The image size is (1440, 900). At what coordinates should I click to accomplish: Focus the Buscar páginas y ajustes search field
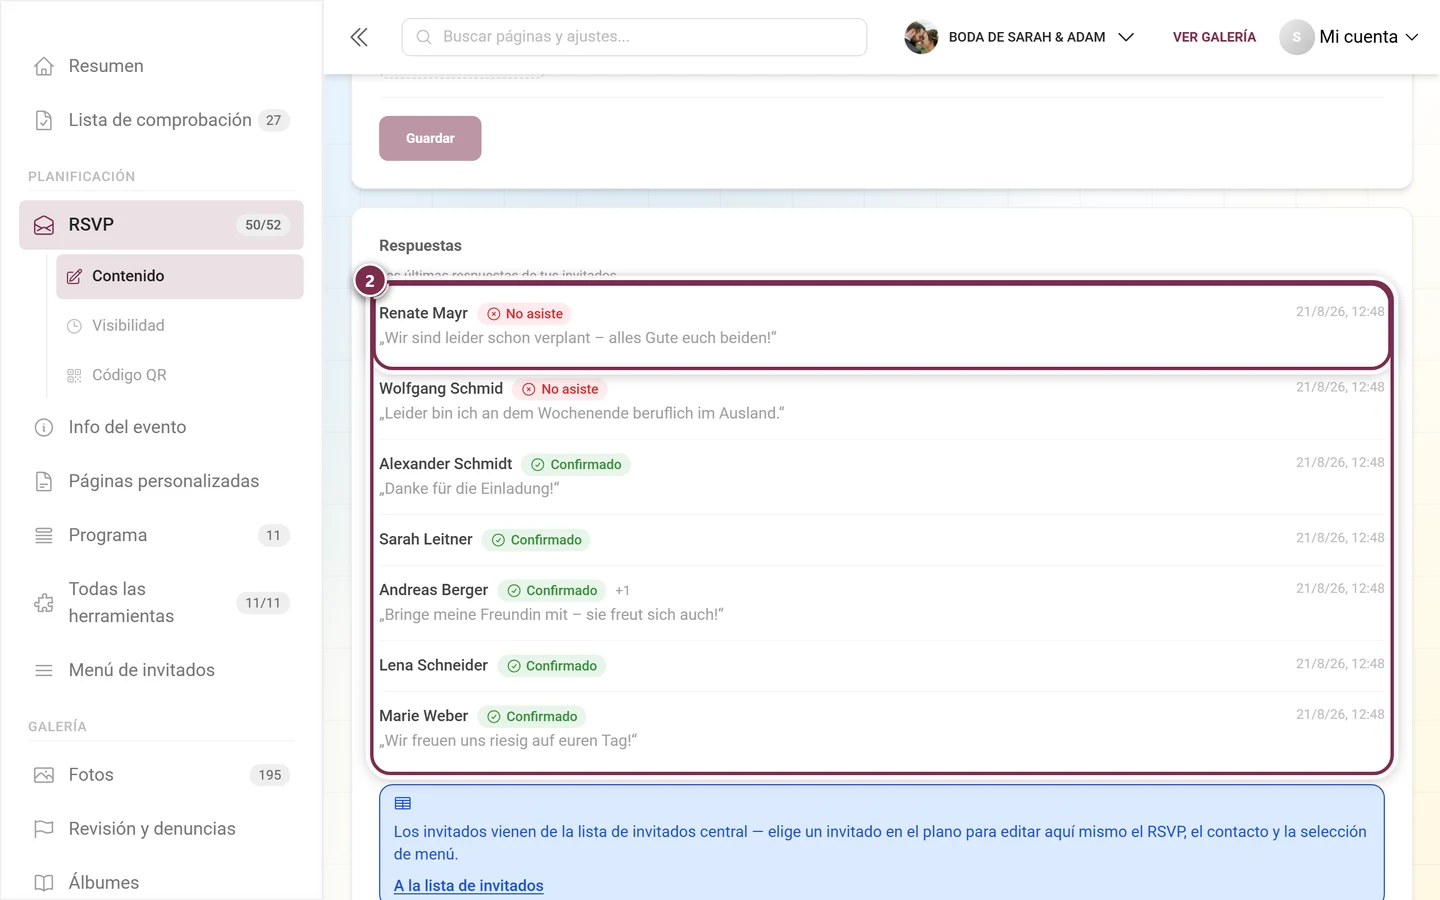point(634,37)
